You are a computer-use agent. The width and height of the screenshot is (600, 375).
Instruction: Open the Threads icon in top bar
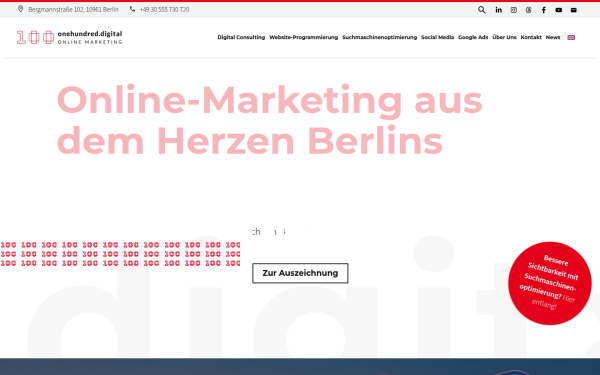528,10
